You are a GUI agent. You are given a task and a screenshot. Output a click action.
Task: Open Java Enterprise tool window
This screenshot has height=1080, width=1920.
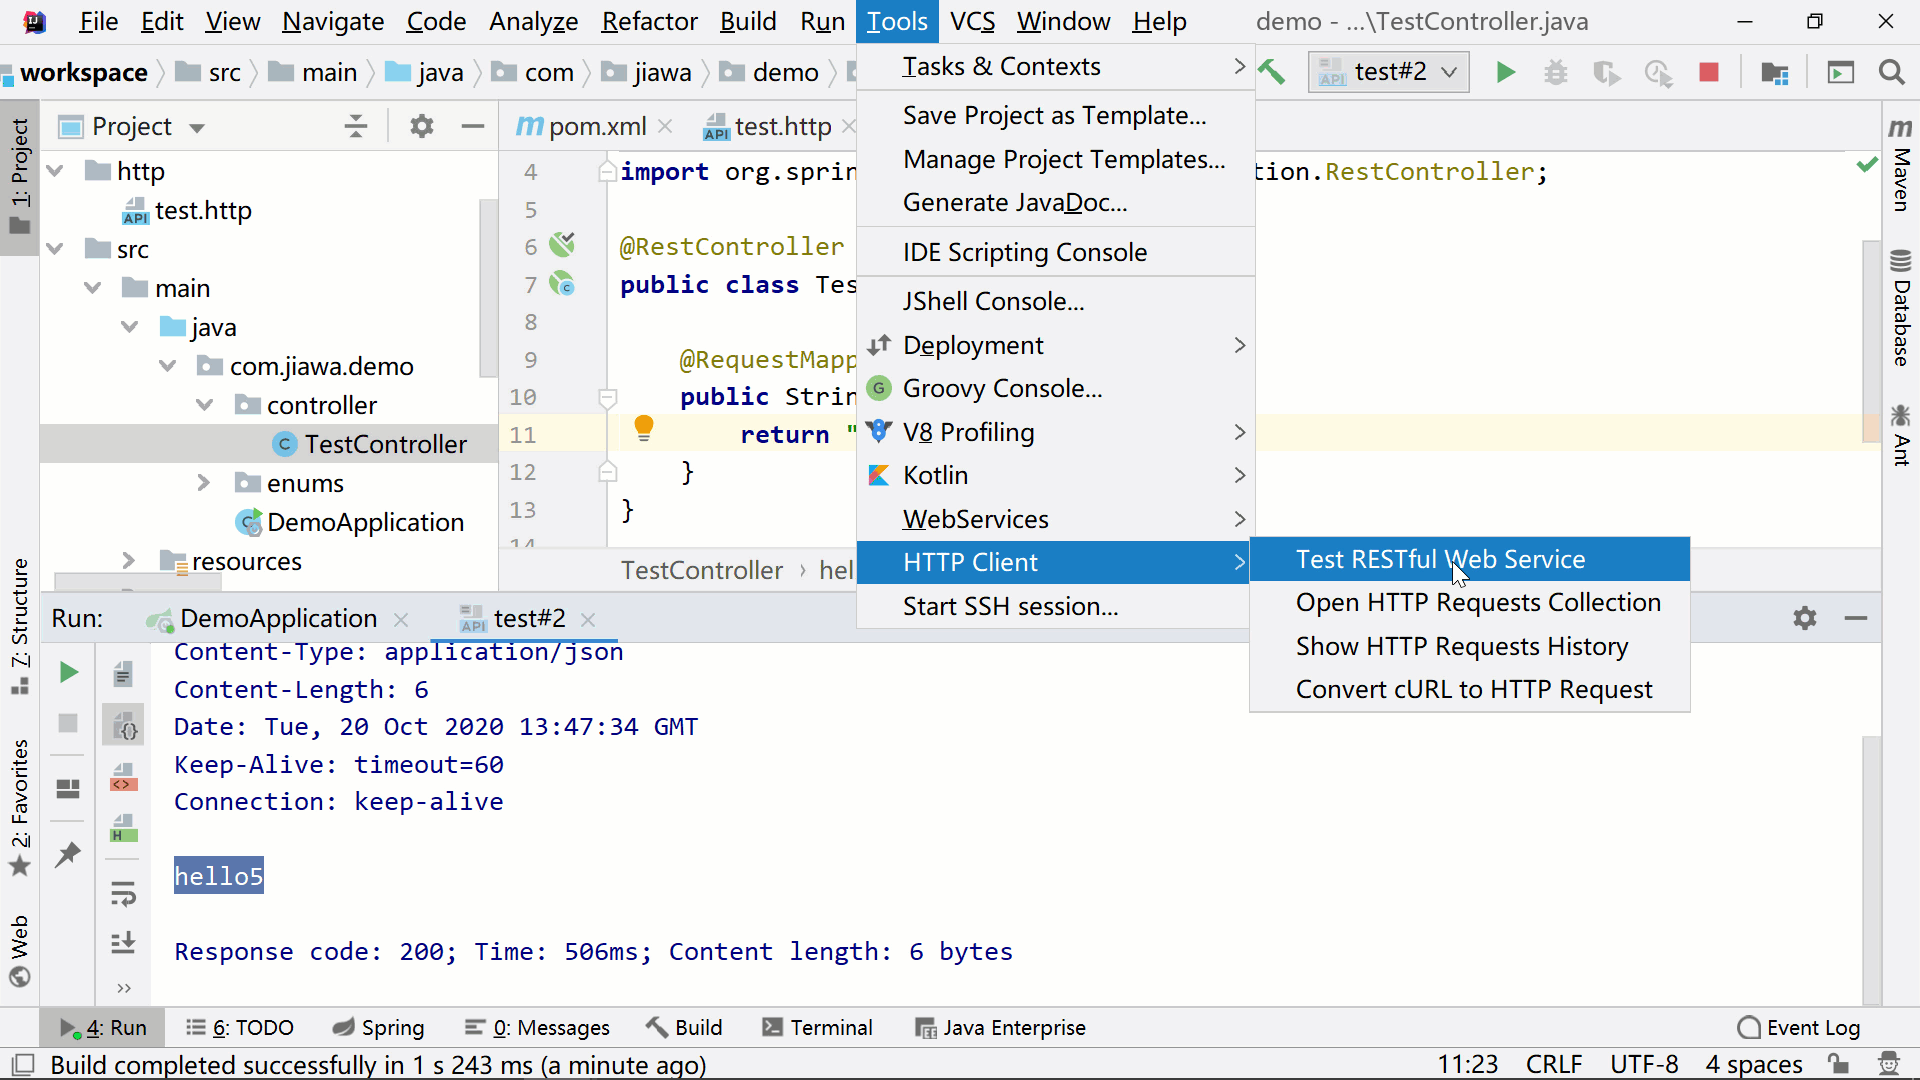(x=1001, y=1028)
